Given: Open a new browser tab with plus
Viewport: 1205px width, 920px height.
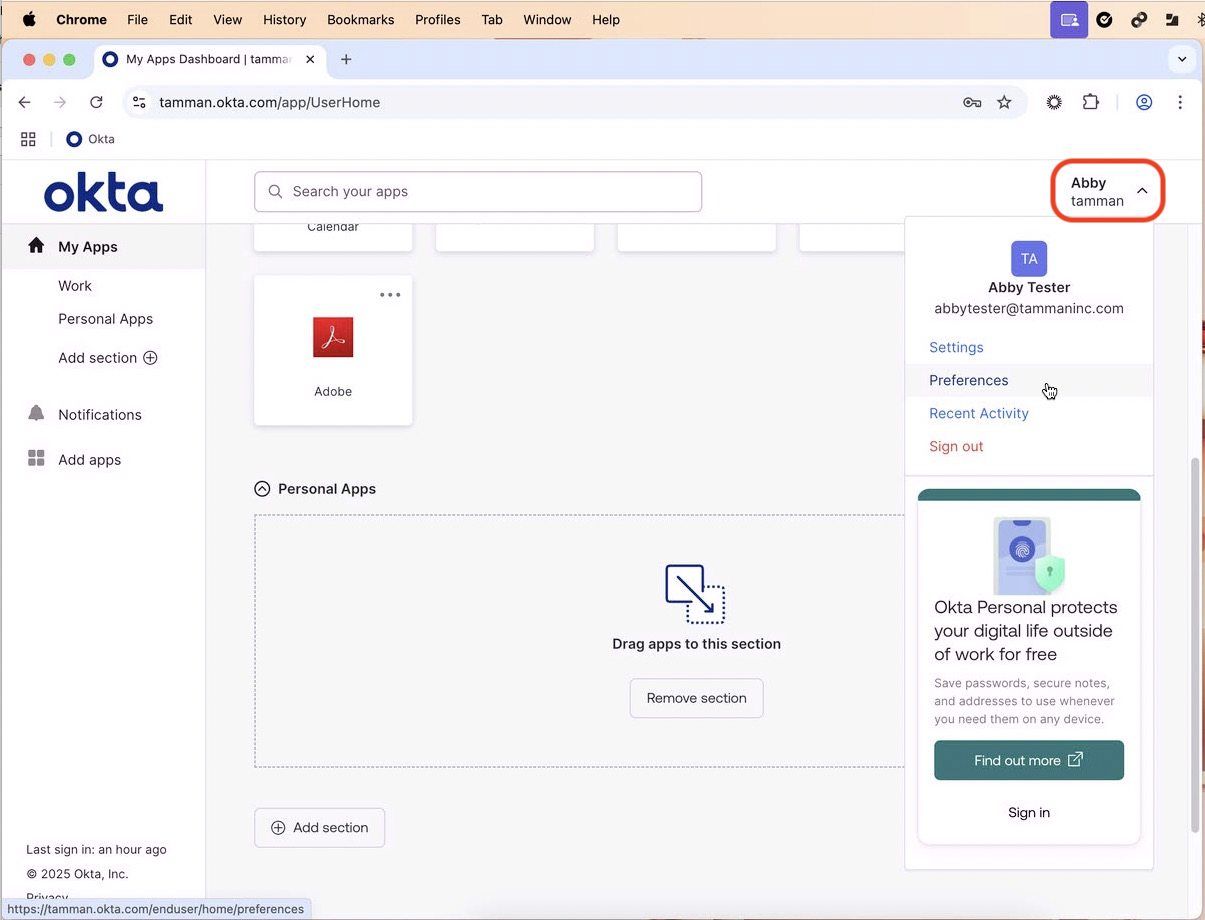Looking at the screenshot, I should [346, 59].
